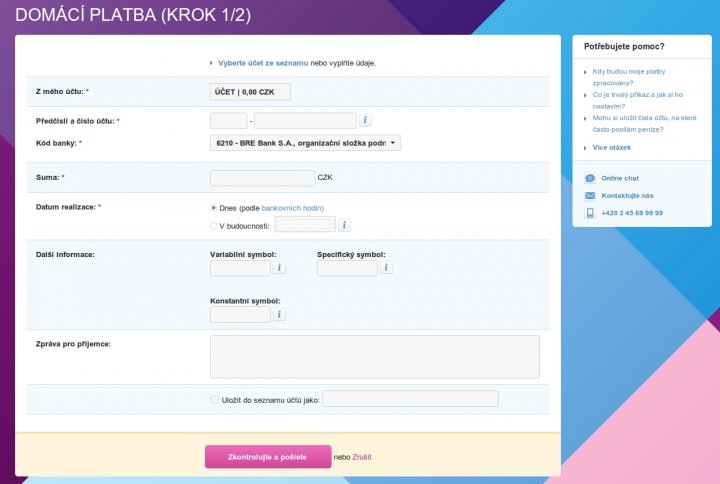Open Co je trvalý příkaz help link
This screenshot has height=484, width=720.
coord(637,100)
